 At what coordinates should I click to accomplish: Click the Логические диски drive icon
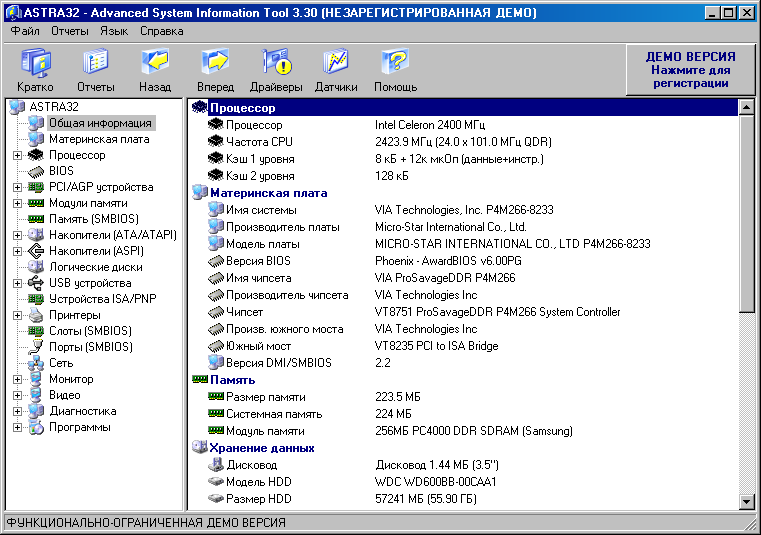click(36, 267)
